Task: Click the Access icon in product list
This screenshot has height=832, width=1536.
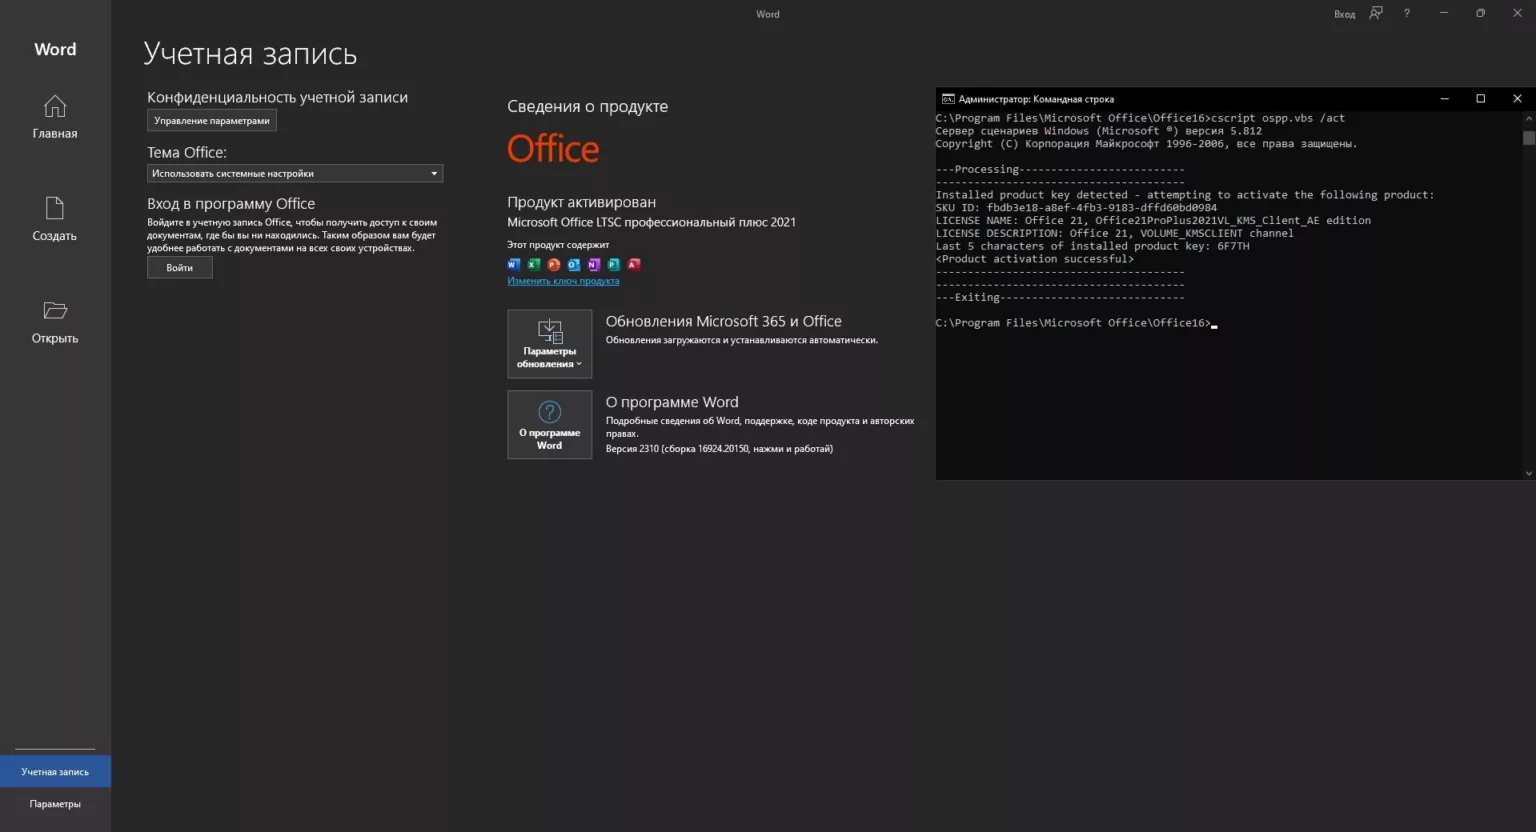Action: [634, 265]
